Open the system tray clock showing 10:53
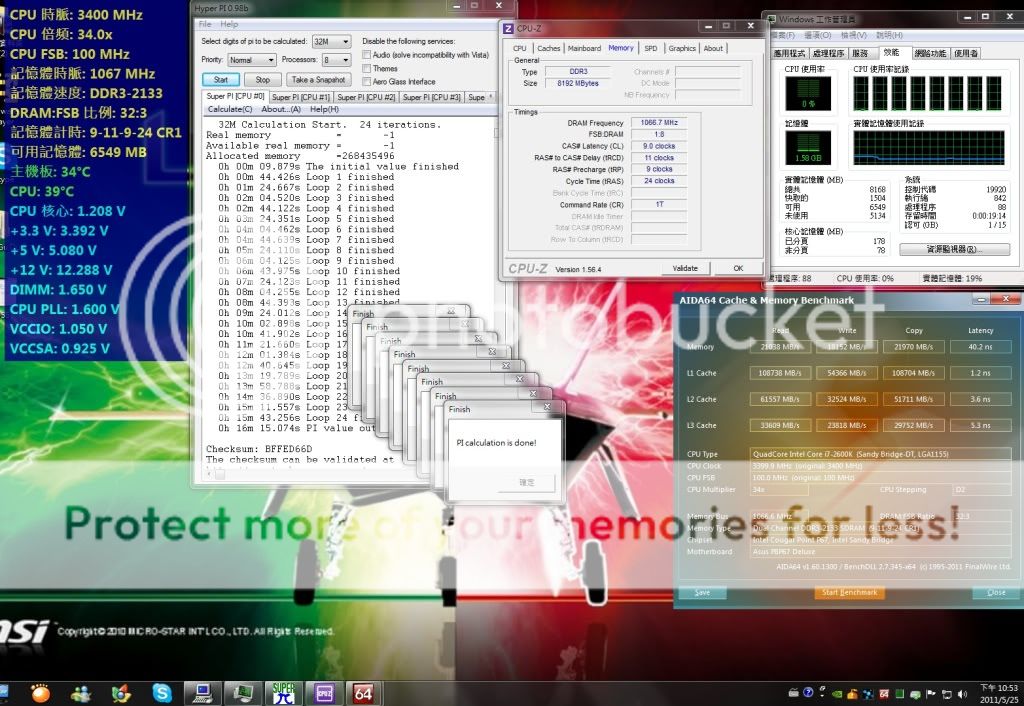The image size is (1024, 706). point(999,694)
